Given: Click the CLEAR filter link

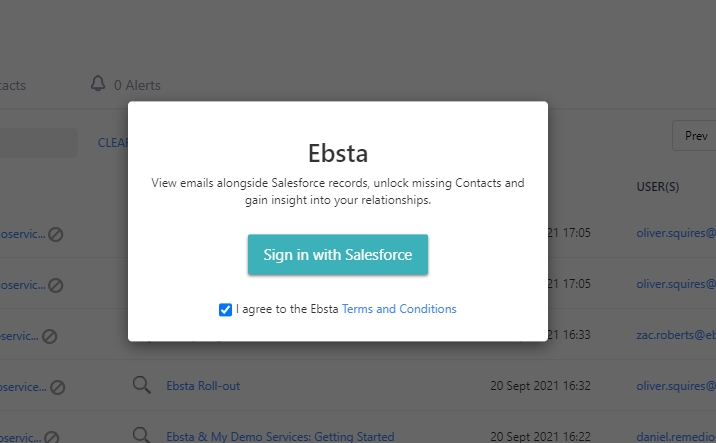Looking at the screenshot, I should point(112,143).
